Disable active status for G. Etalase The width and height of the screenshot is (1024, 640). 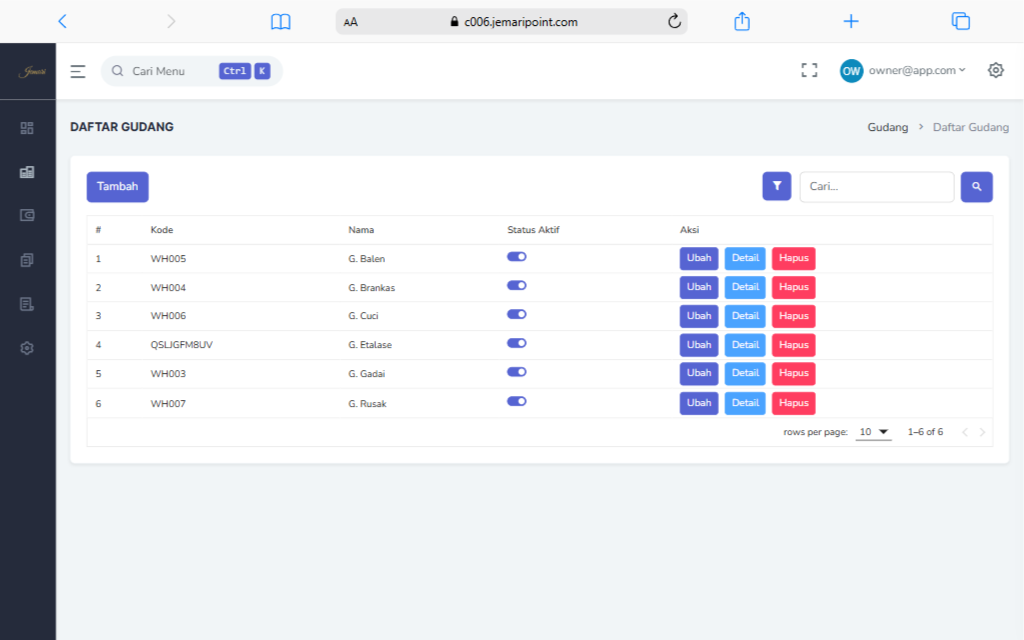(x=517, y=343)
